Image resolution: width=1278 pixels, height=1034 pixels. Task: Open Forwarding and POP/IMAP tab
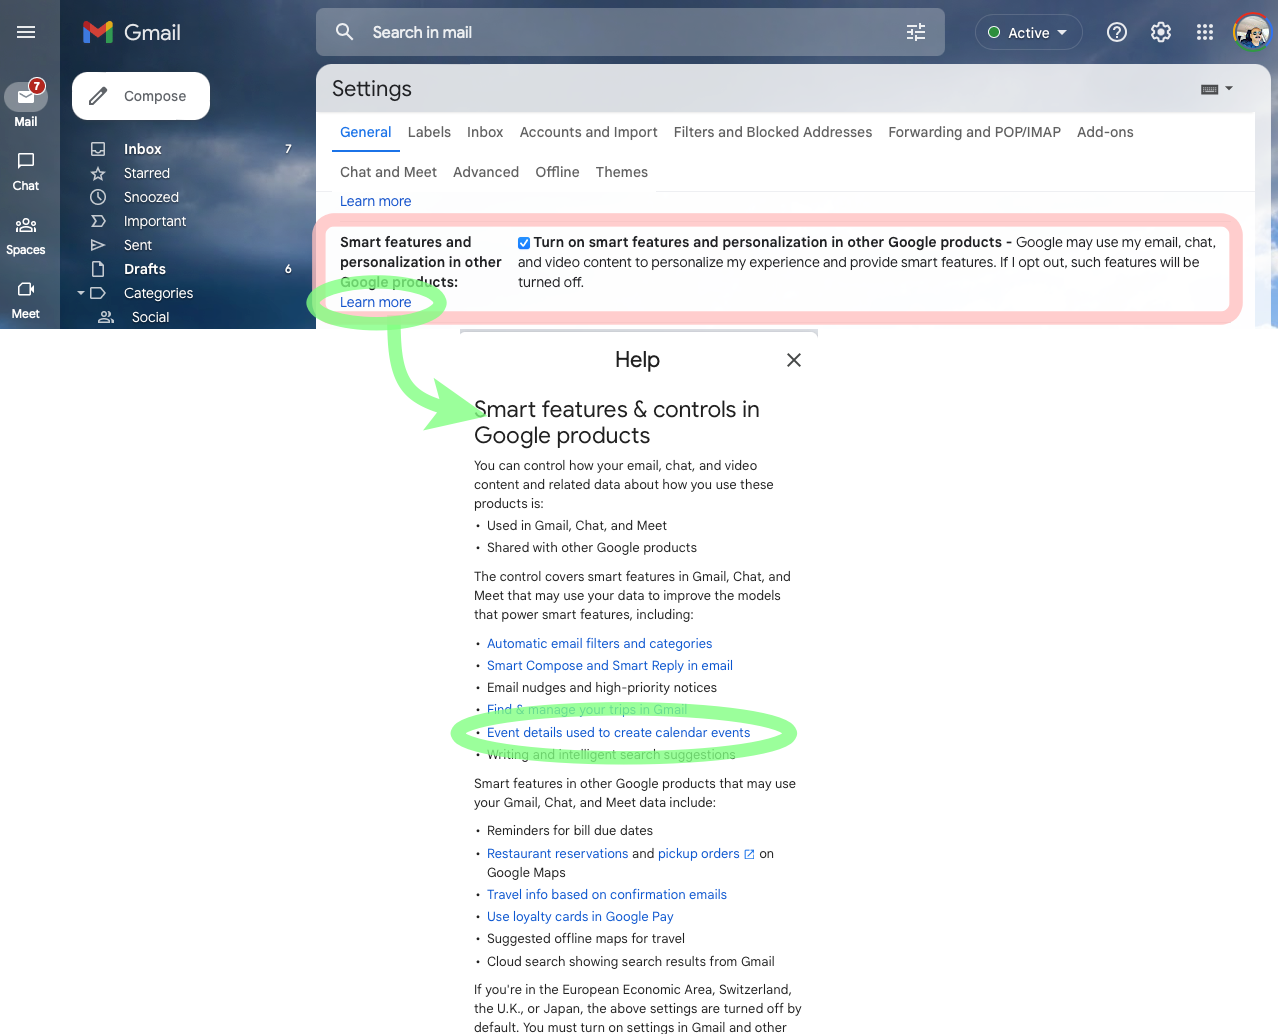[974, 132]
